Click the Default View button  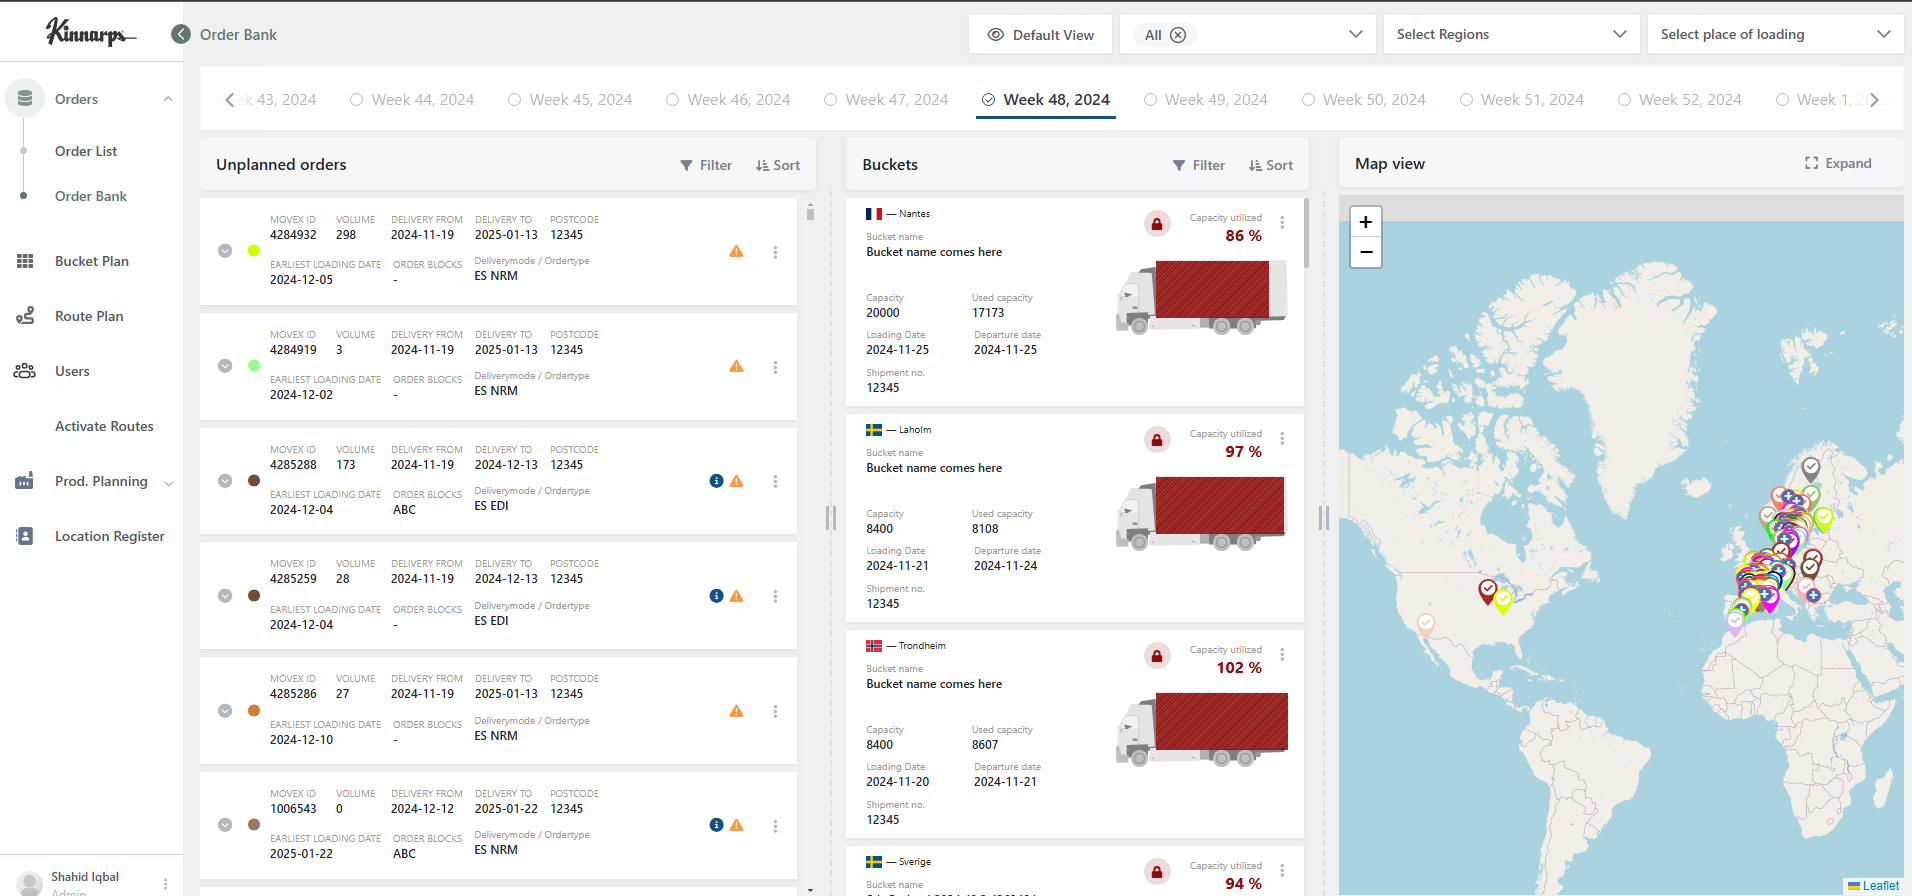tap(1040, 34)
